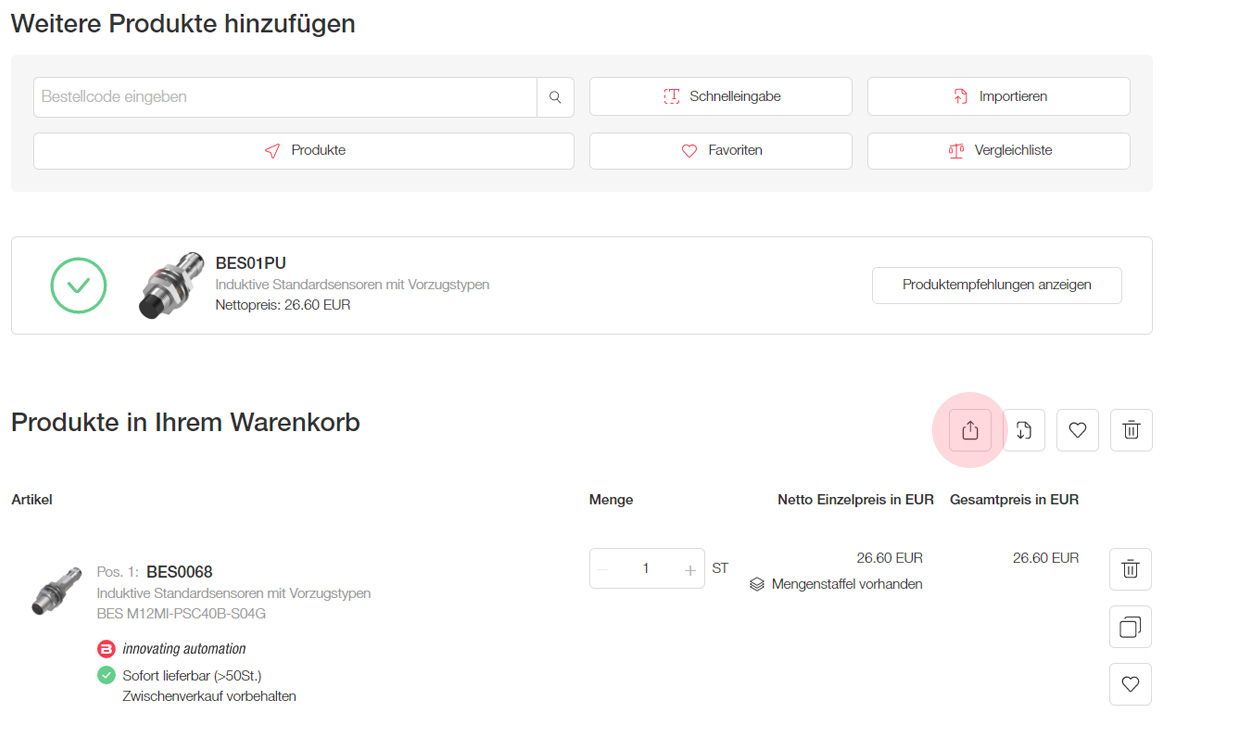Open the Vergleichsliste button

[998, 151]
